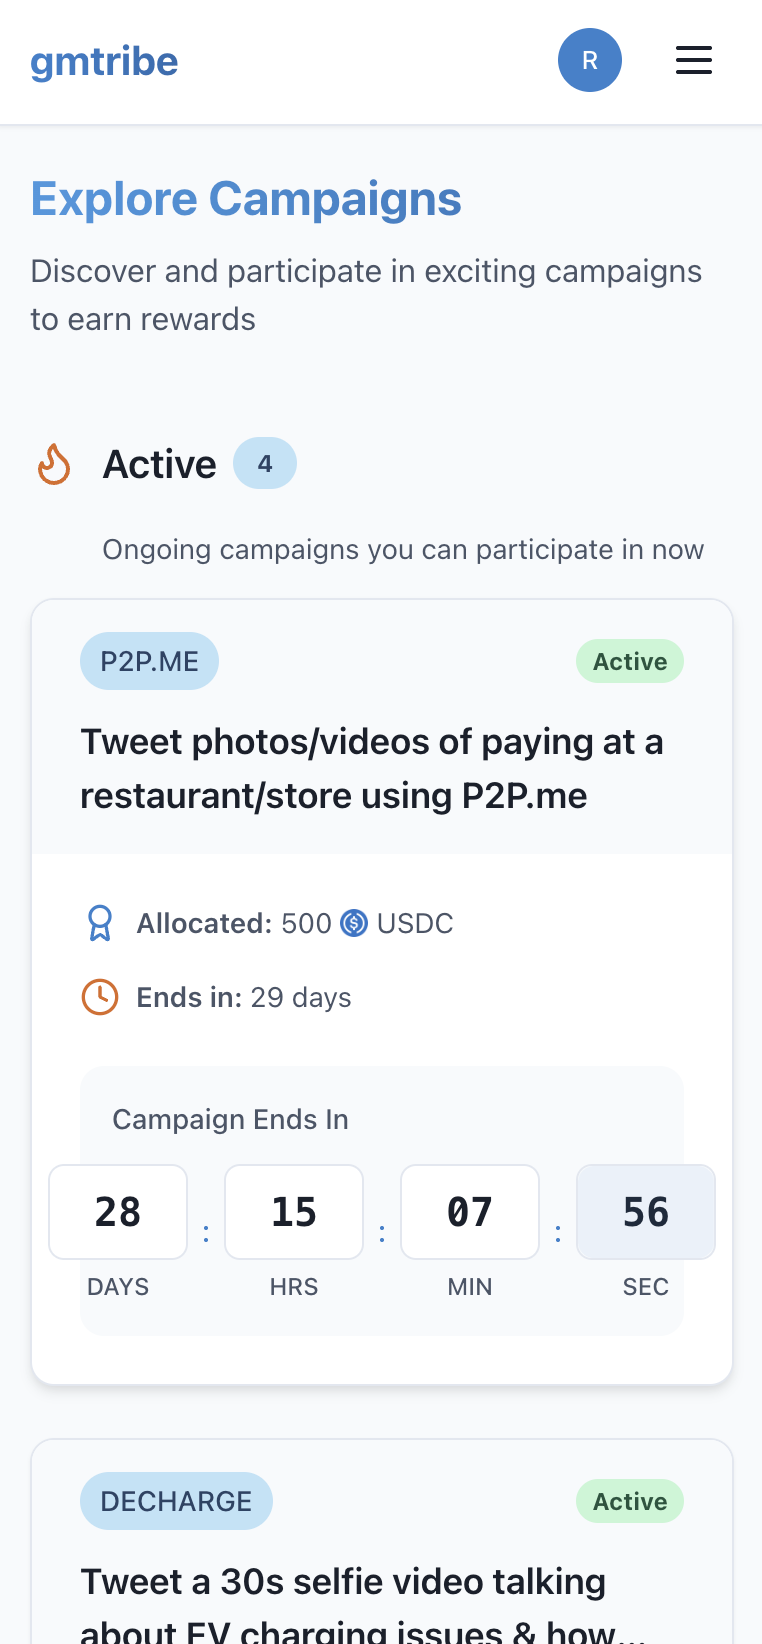The height and width of the screenshot is (1644, 762).
Task: Click the 07 MIN countdown box
Action: pos(470,1212)
